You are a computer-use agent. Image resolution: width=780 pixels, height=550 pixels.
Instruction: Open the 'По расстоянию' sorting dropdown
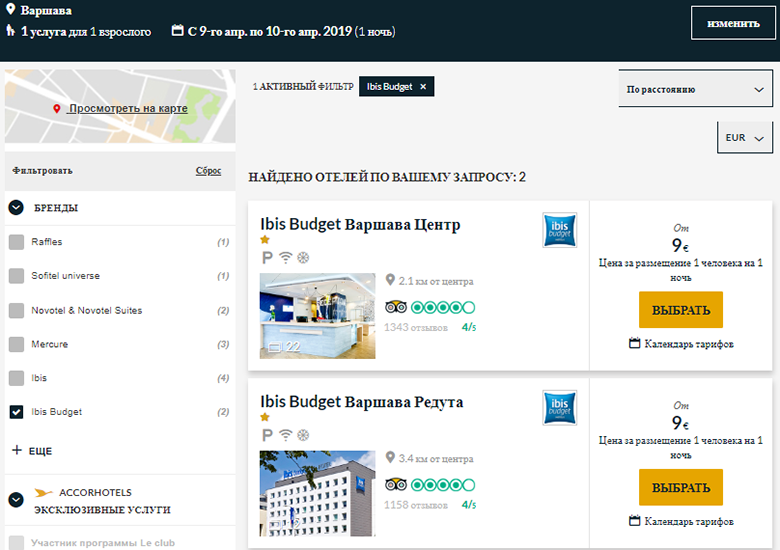[x=695, y=89]
